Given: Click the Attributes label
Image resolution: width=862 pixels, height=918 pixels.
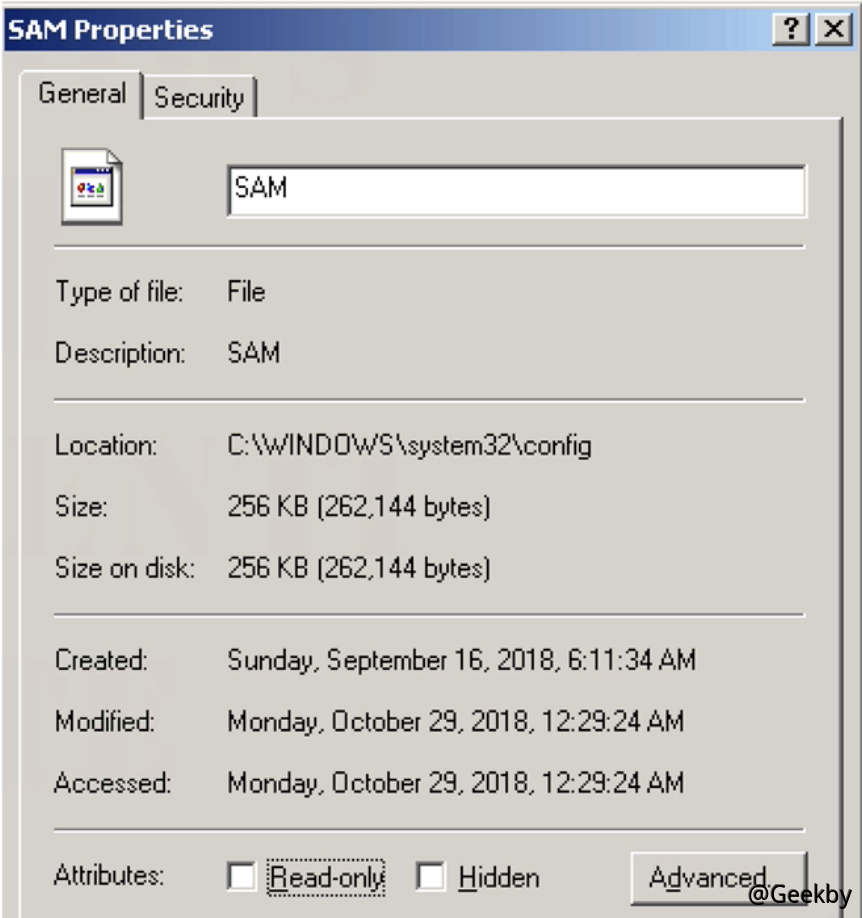Looking at the screenshot, I should click(x=108, y=876).
